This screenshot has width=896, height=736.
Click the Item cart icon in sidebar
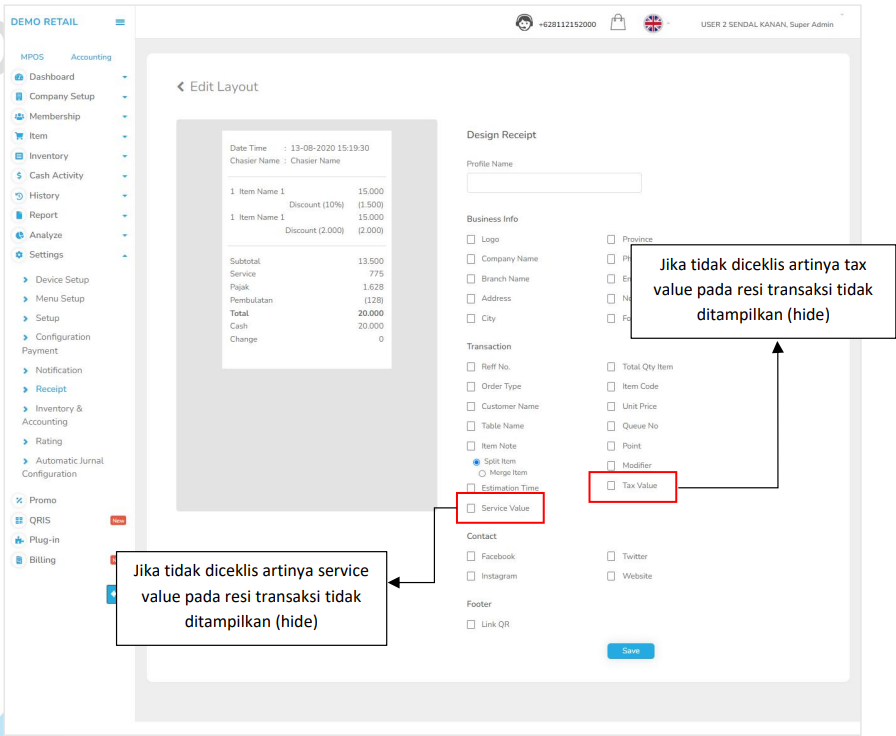click(x=19, y=136)
